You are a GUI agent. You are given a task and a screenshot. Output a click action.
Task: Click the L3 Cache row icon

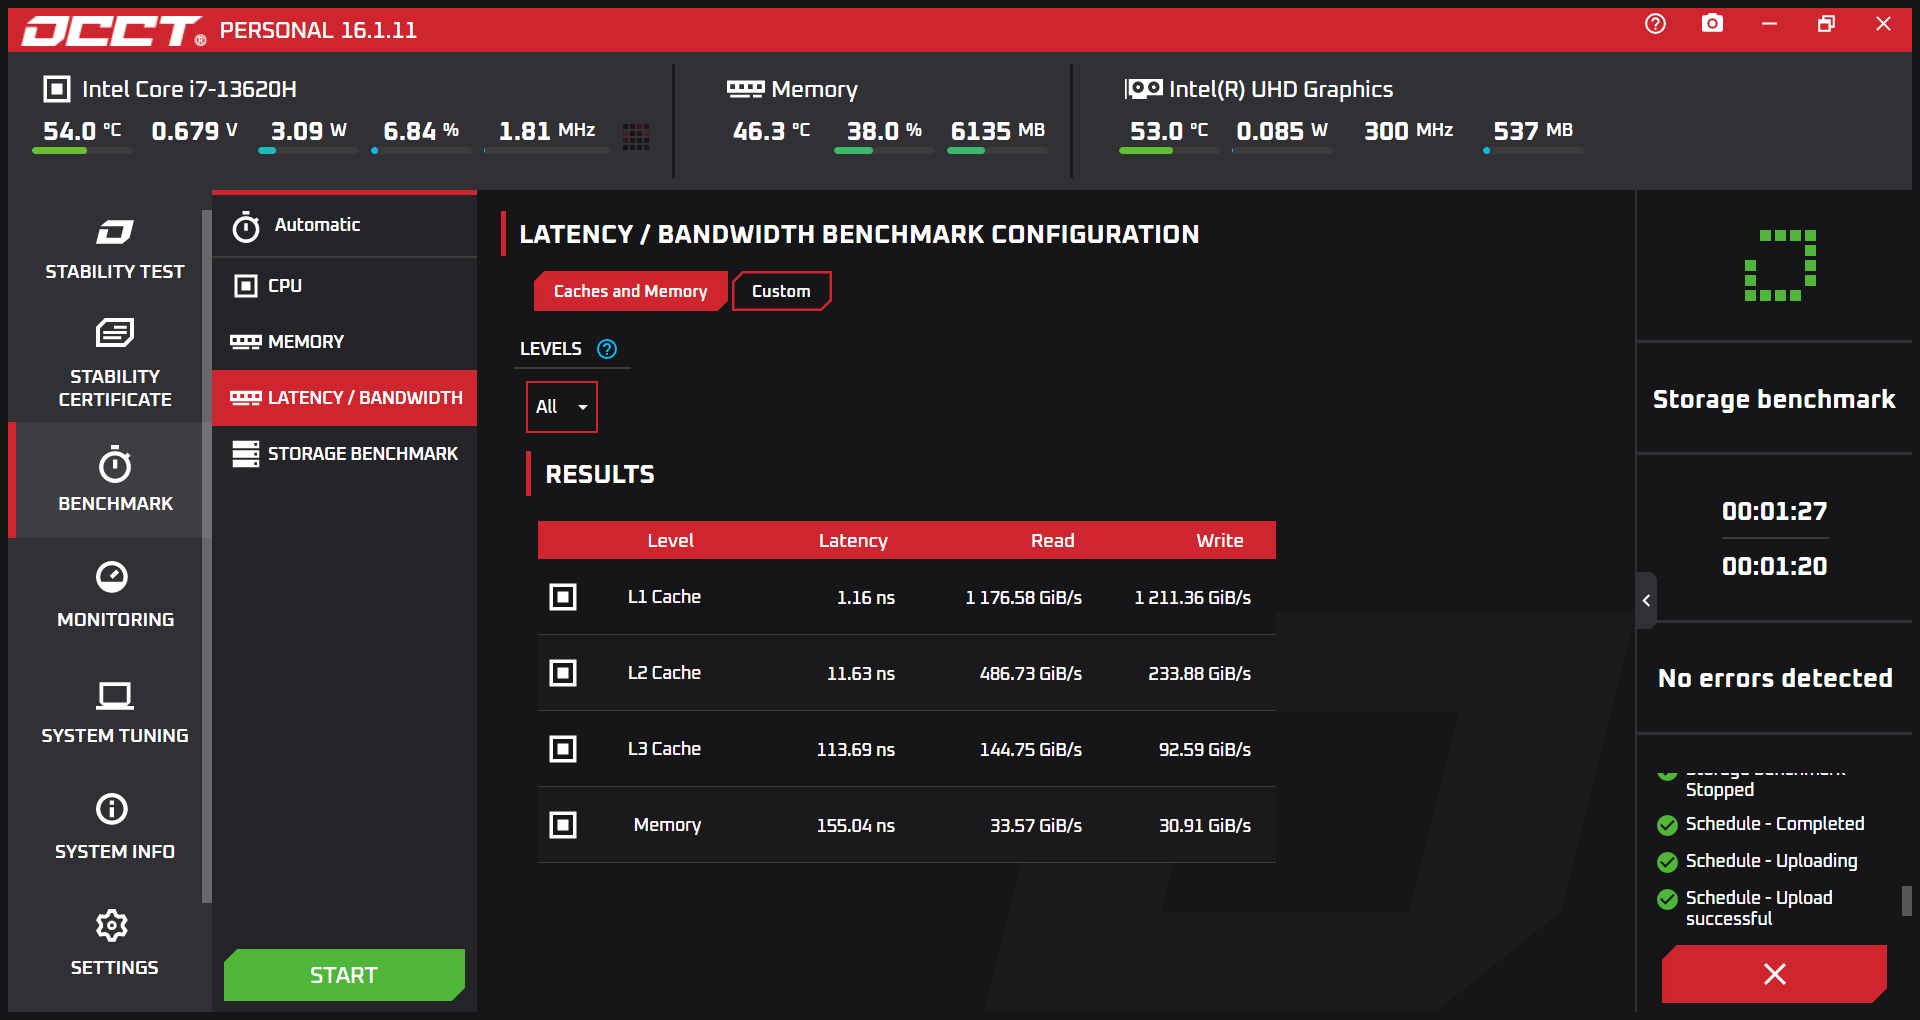tap(563, 749)
